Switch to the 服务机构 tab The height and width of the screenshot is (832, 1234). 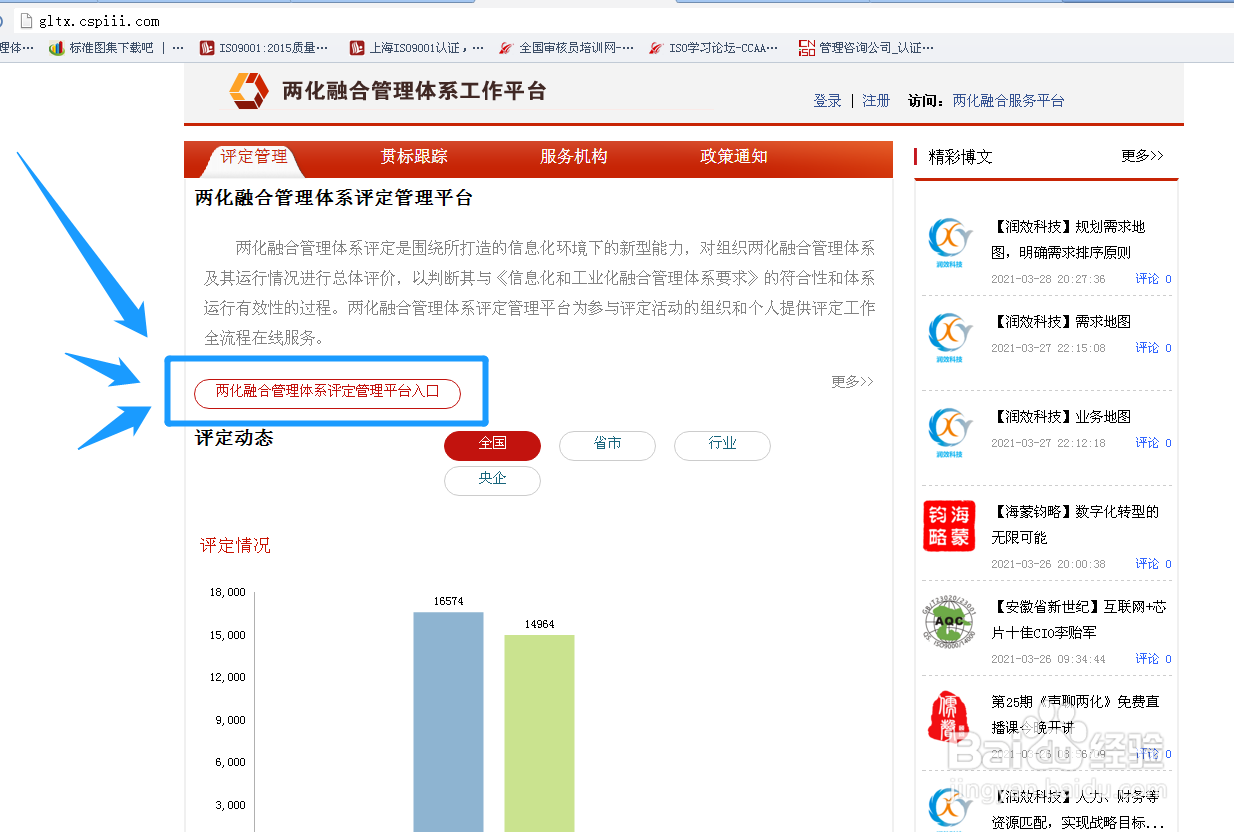tap(574, 157)
